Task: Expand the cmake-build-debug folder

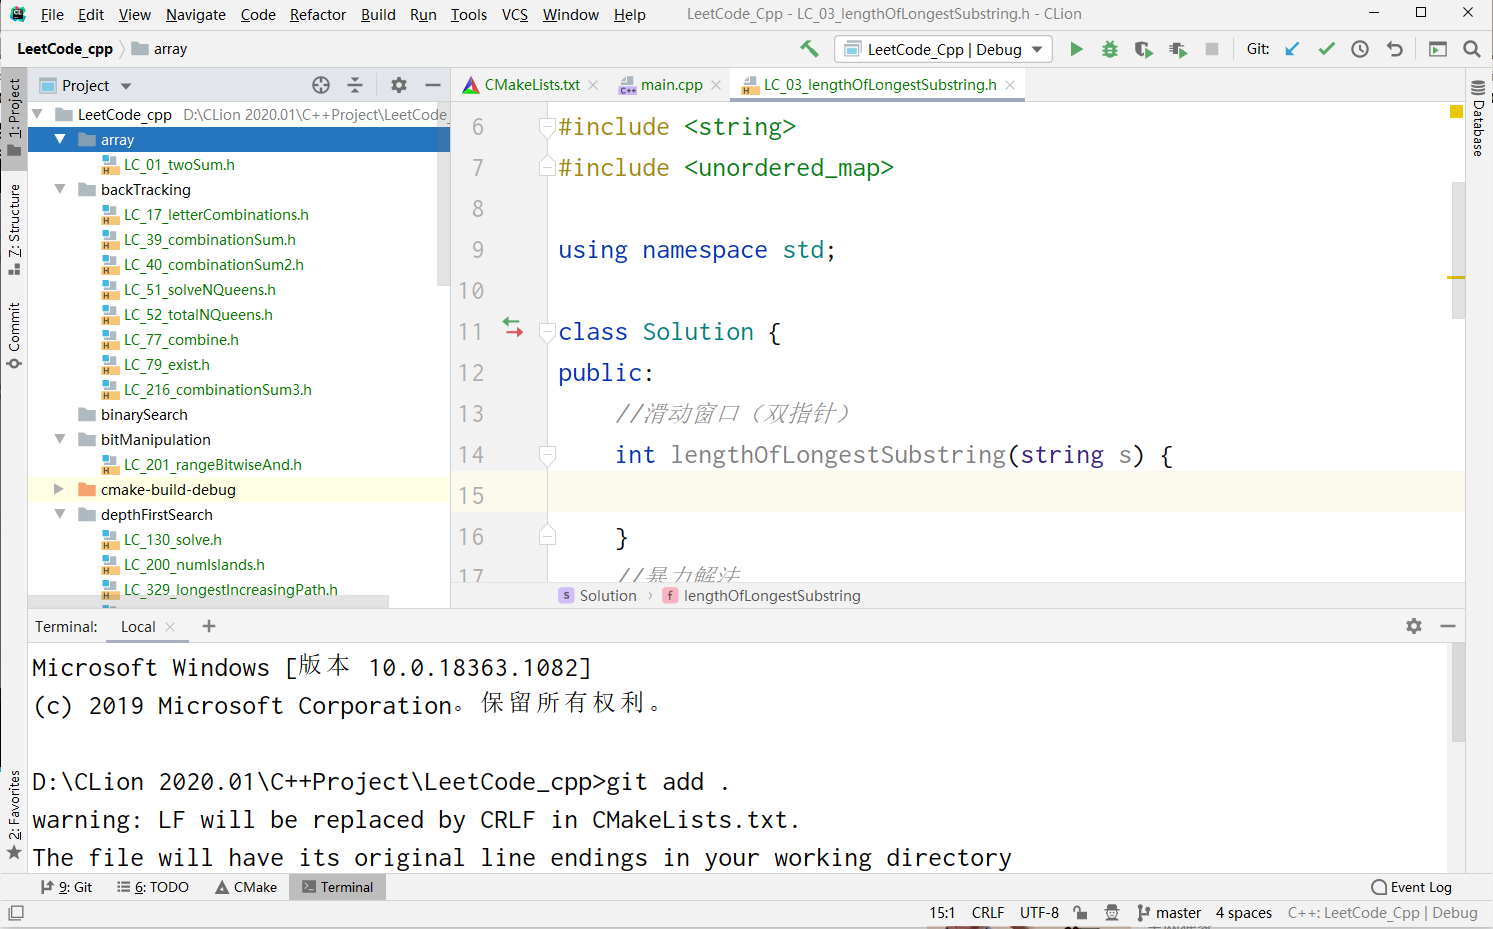Action: (x=59, y=489)
